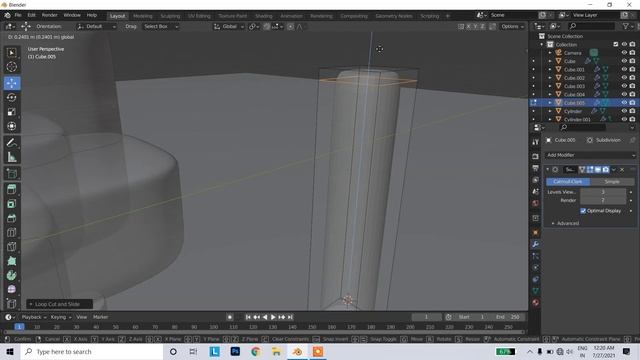Expand the Advanced subdivision section
Screen dimensions: 640x360
[x=565, y=223]
